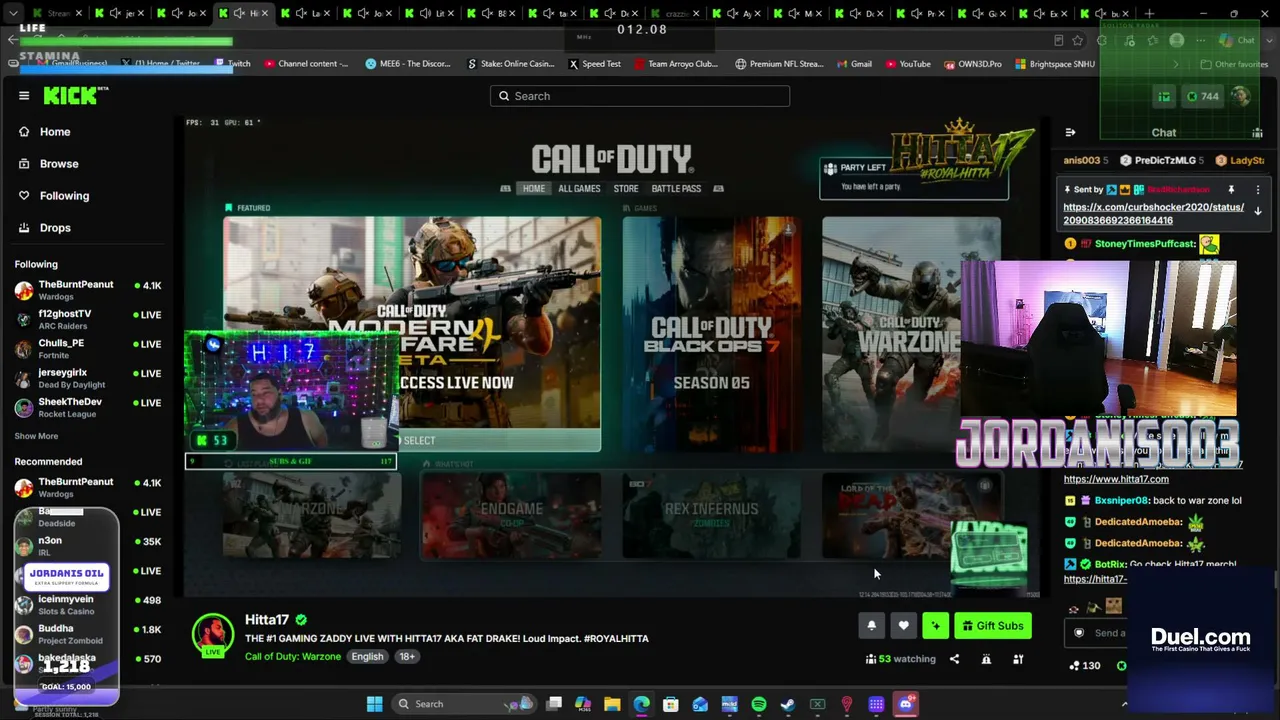Expand pinned message with down arrow

(x=1258, y=211)
